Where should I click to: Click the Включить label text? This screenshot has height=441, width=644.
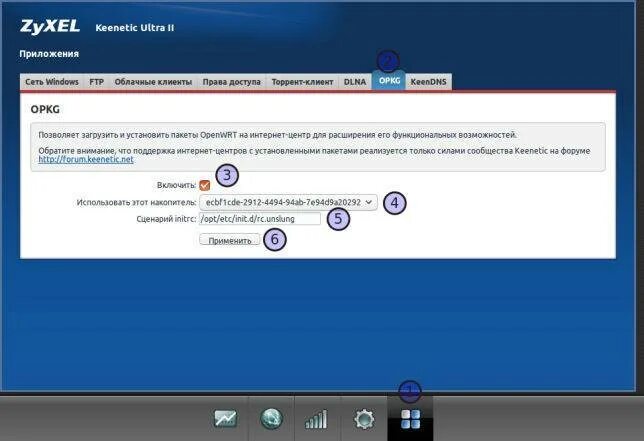tap(177, 185)
